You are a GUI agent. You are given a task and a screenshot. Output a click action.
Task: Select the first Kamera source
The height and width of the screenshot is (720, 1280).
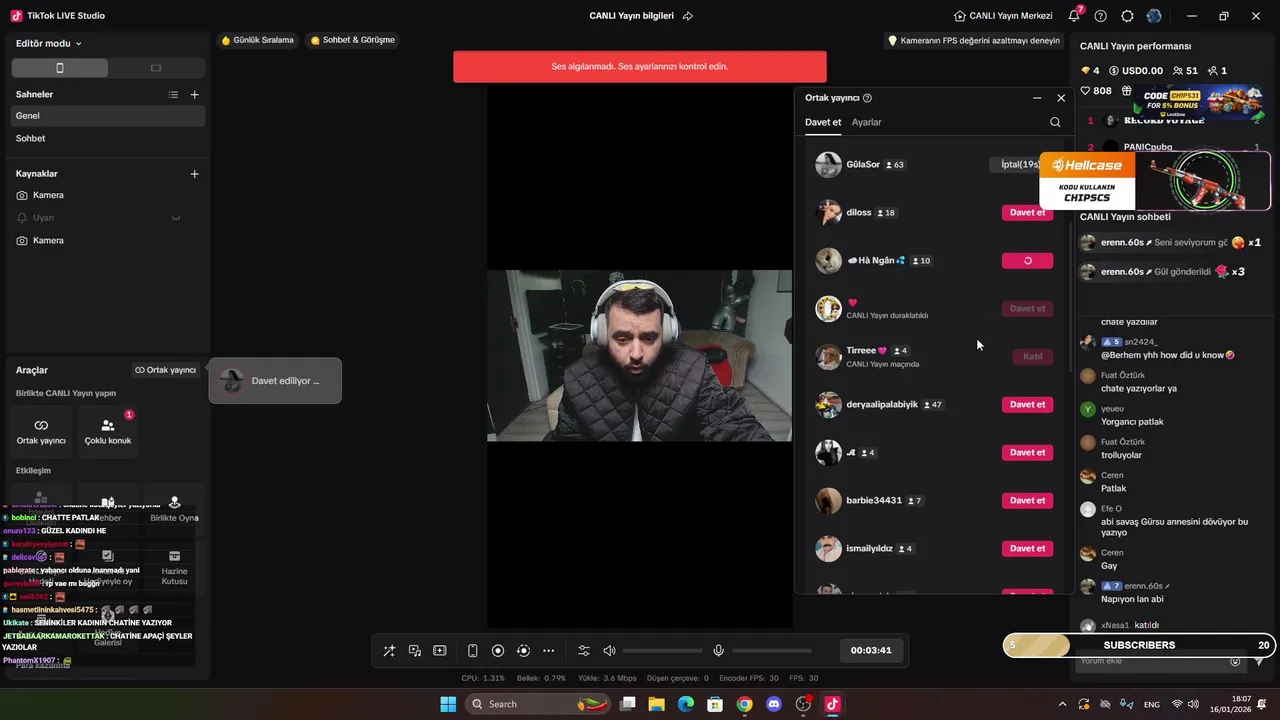(x=108, y=195)
